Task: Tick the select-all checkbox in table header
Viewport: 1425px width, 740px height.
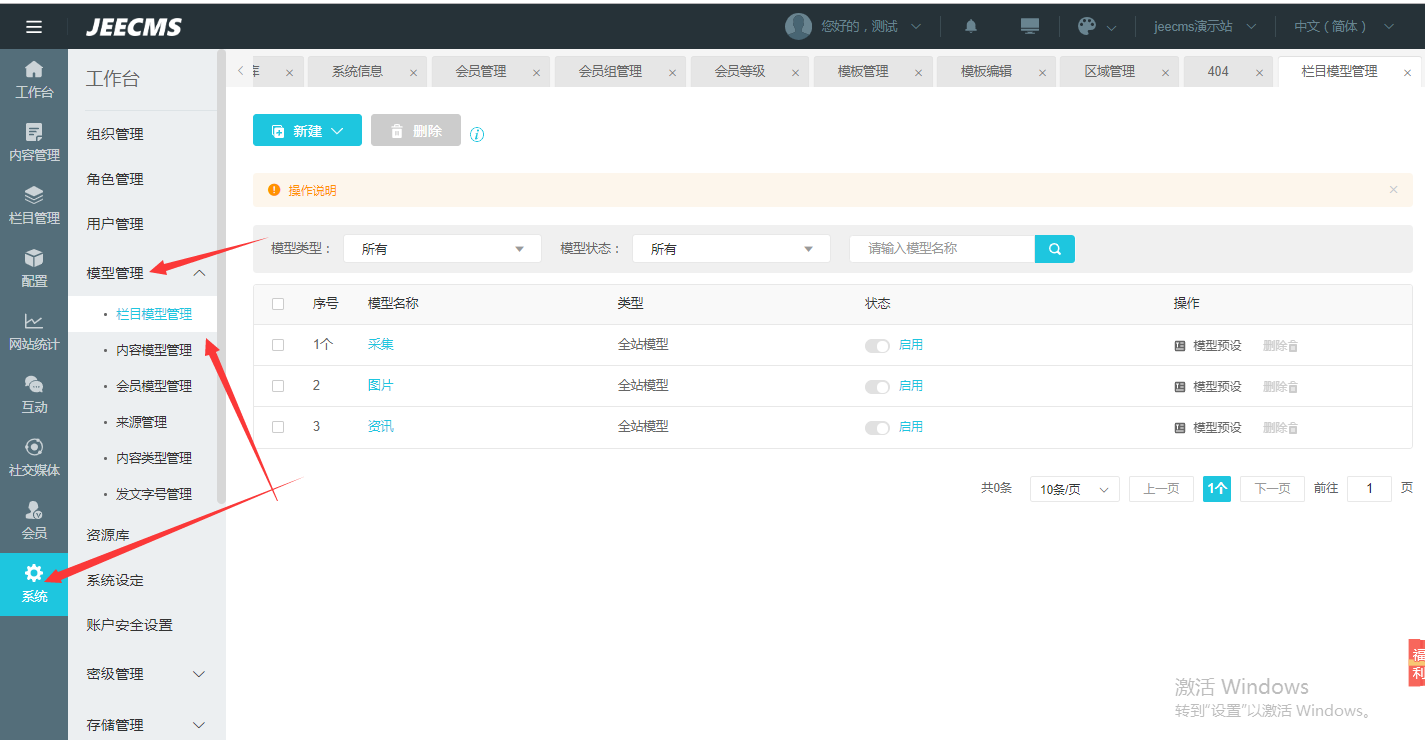Action: pos(278,304)
